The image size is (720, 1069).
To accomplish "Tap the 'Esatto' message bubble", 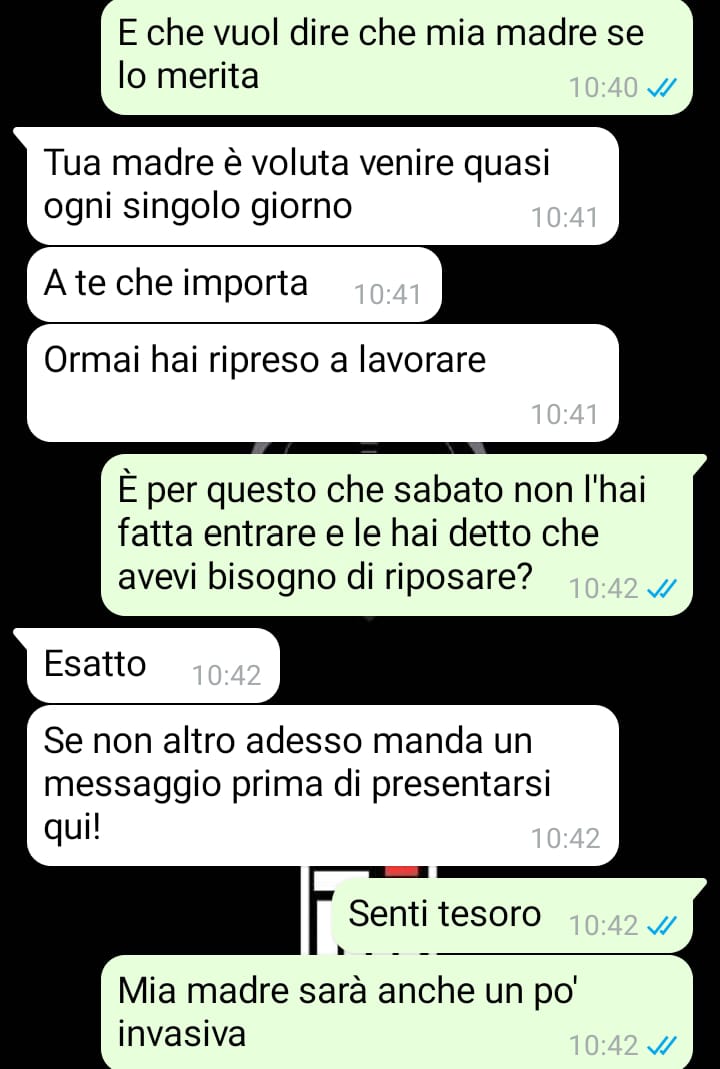I will click(x=153, y=665).
